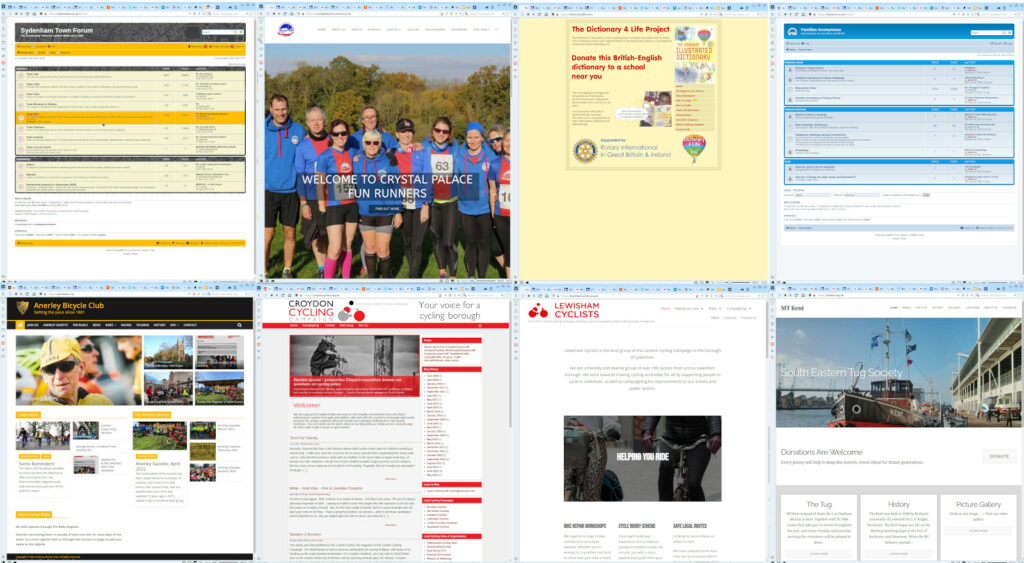The image size is (1024, 563).
Task: Click the Anerley Bicycle Club crest logo
Action: (x=23, y=308)
